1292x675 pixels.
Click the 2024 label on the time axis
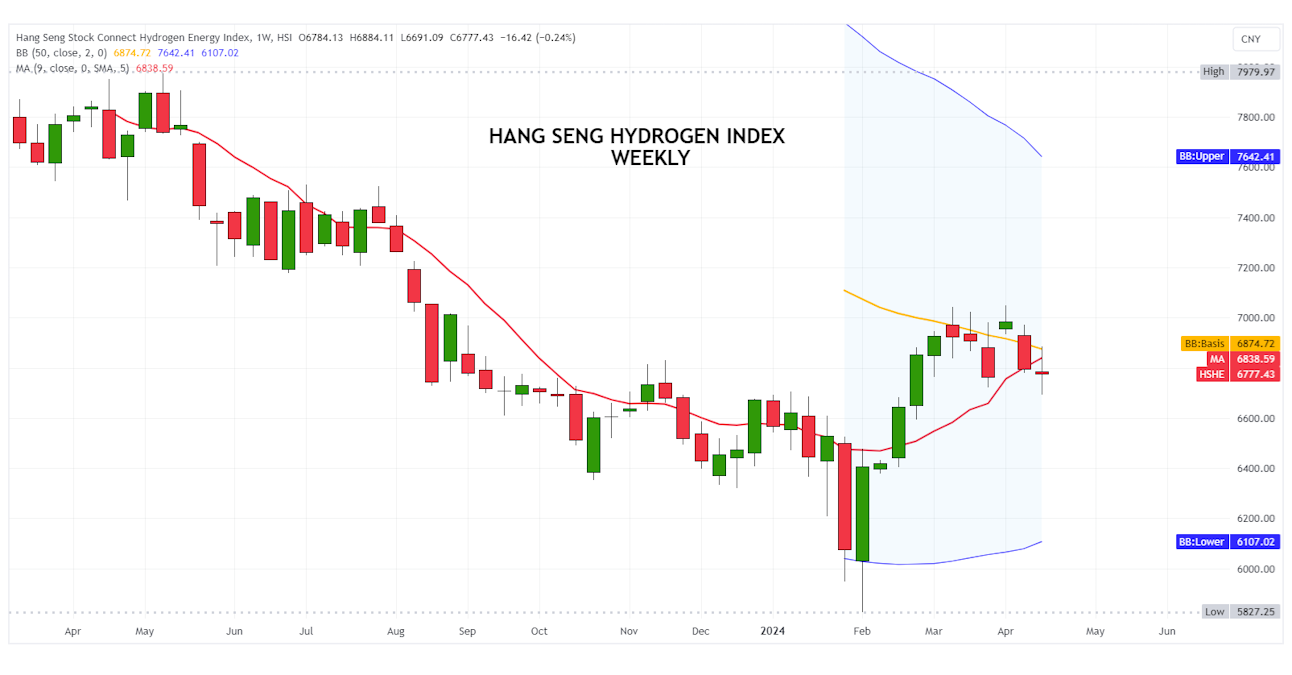click(x=772, y=631)
